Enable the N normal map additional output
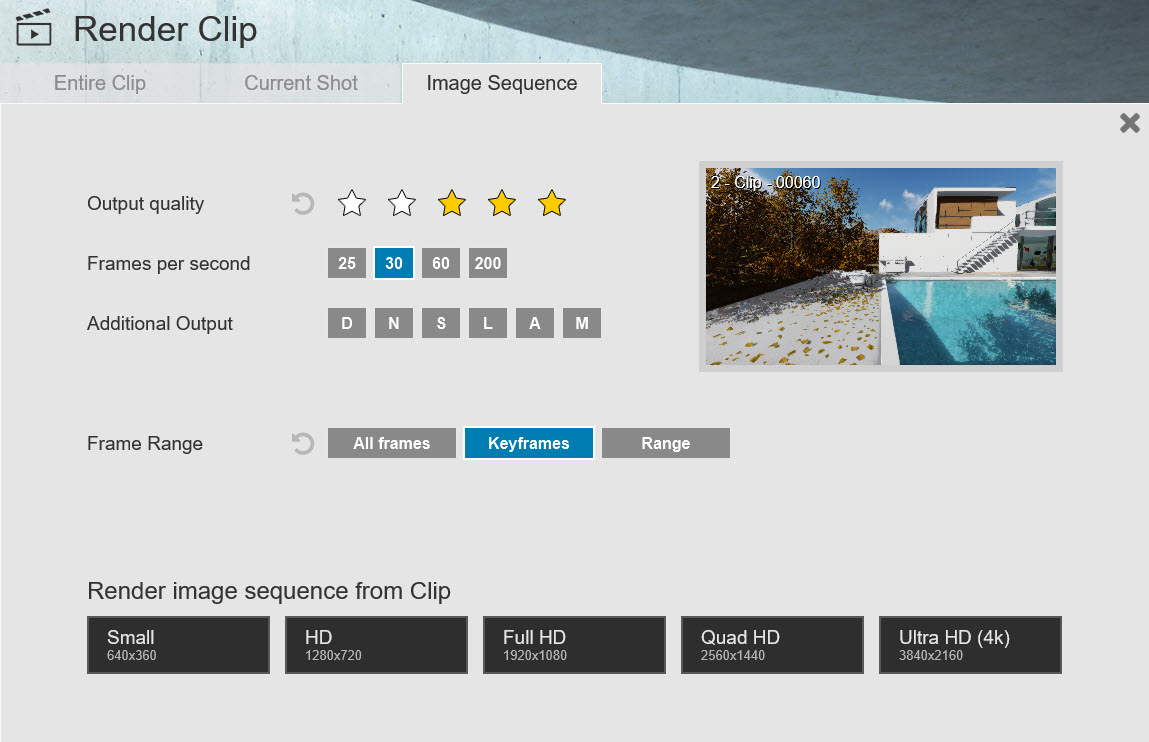This screenshot has height=742, width=1149. (x=394, y=323)
